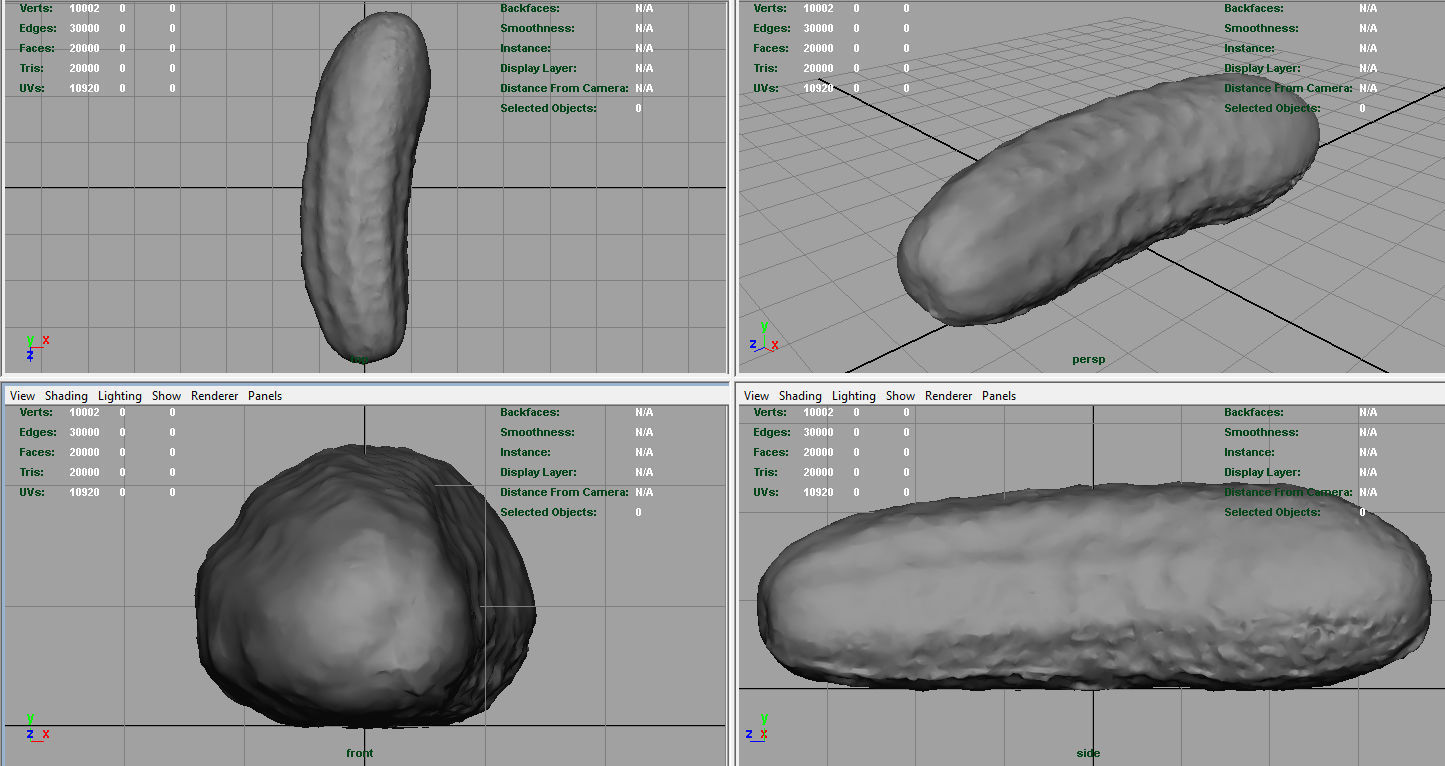Open the Renderer menu in front panel
1445x766 pixels.
coord(215,396)
